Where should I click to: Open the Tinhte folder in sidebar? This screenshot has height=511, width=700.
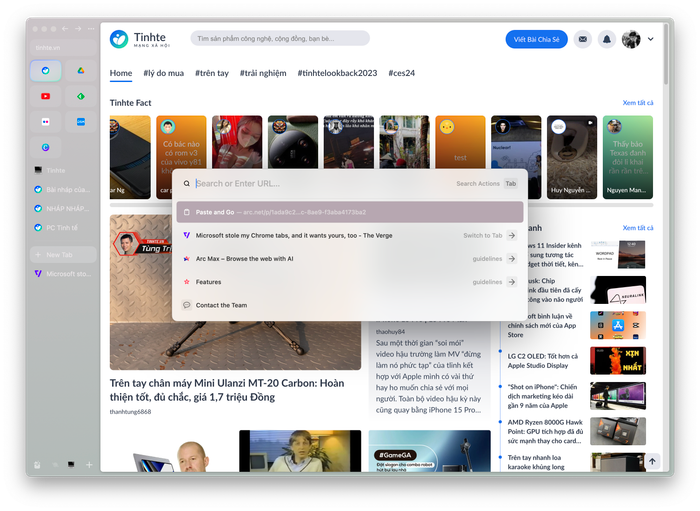[x=63, y=170]
